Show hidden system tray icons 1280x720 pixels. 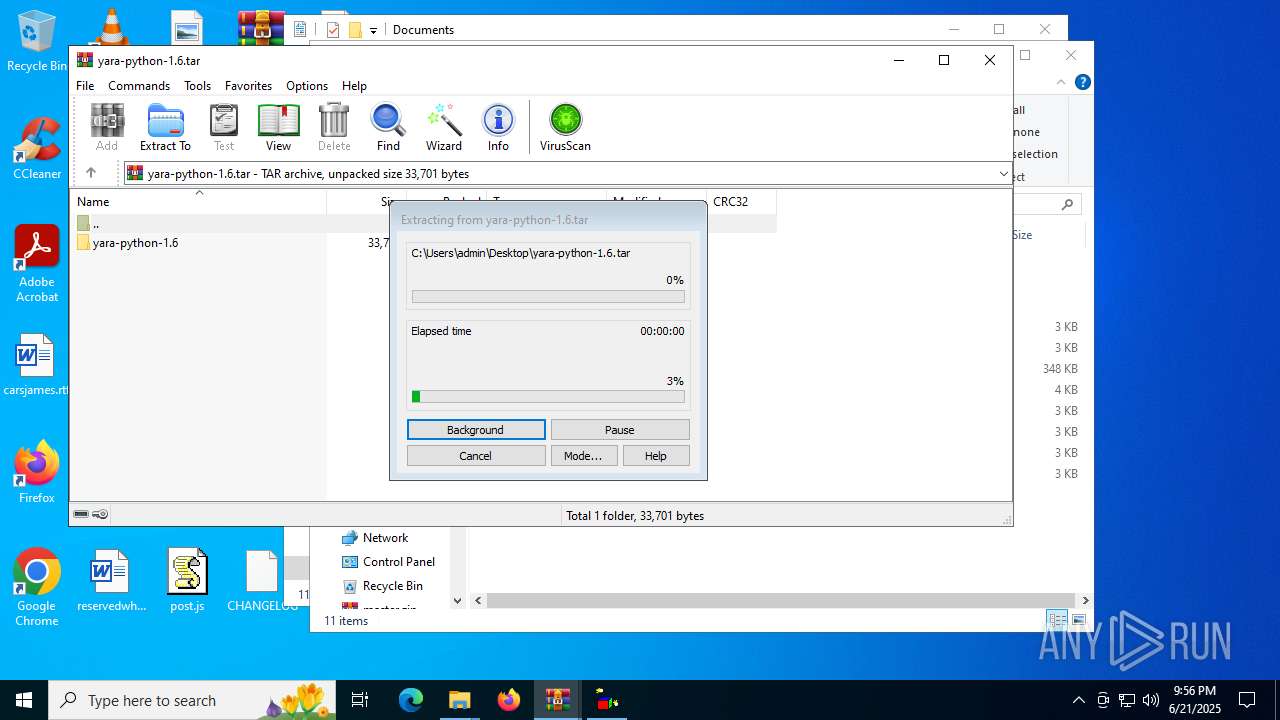tap(1078, 700)
